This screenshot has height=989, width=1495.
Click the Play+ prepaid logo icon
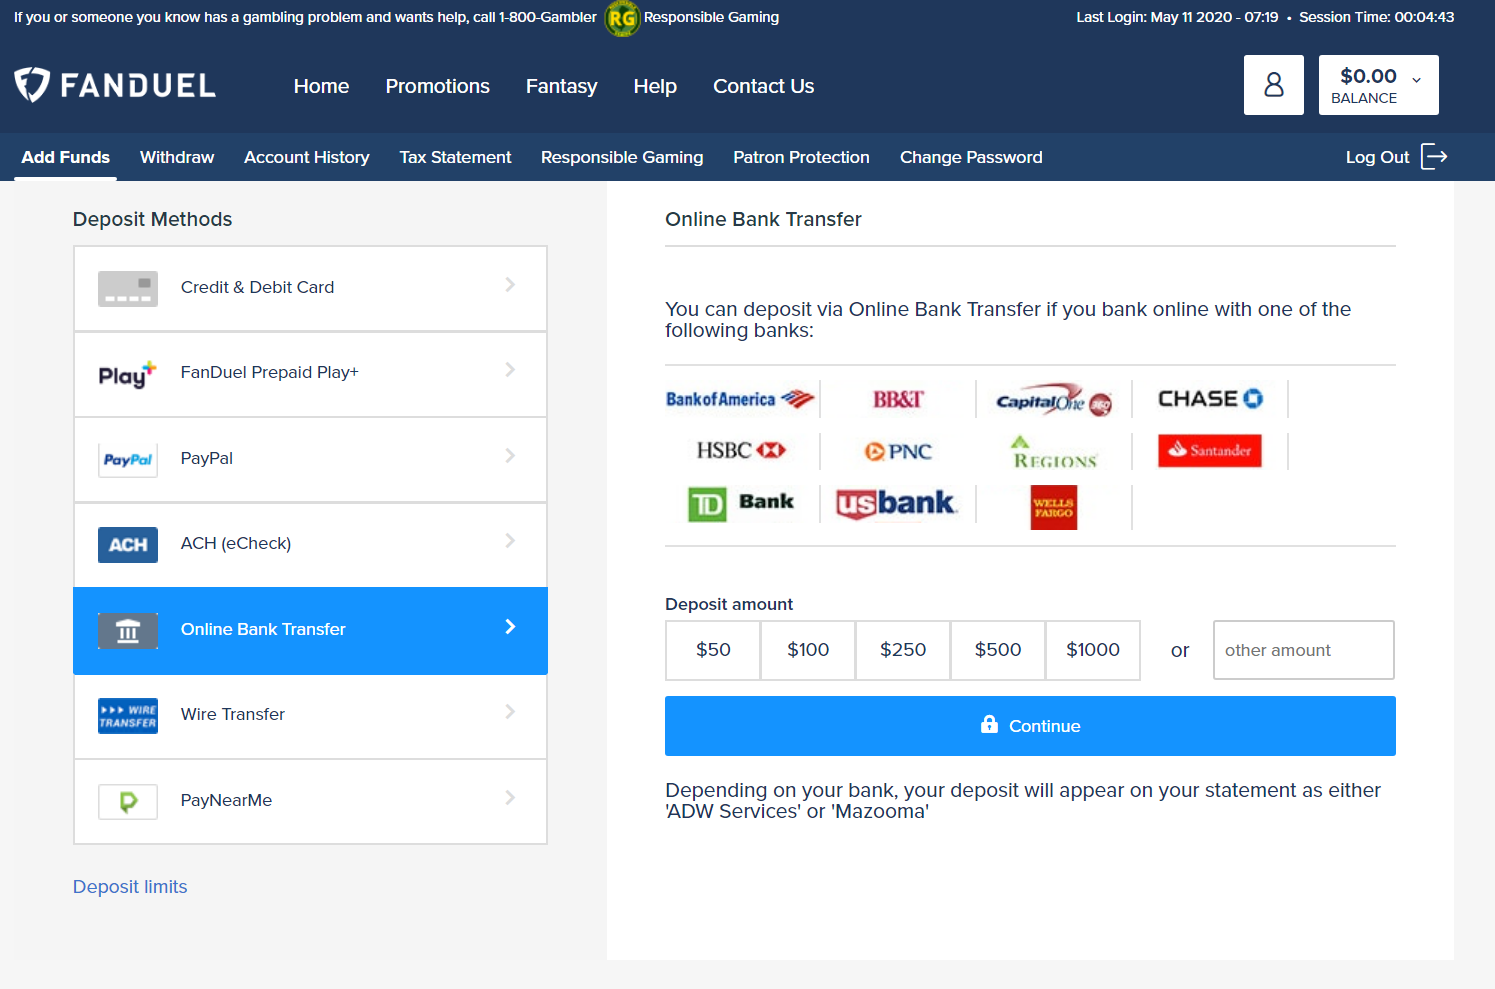(128, 374)
